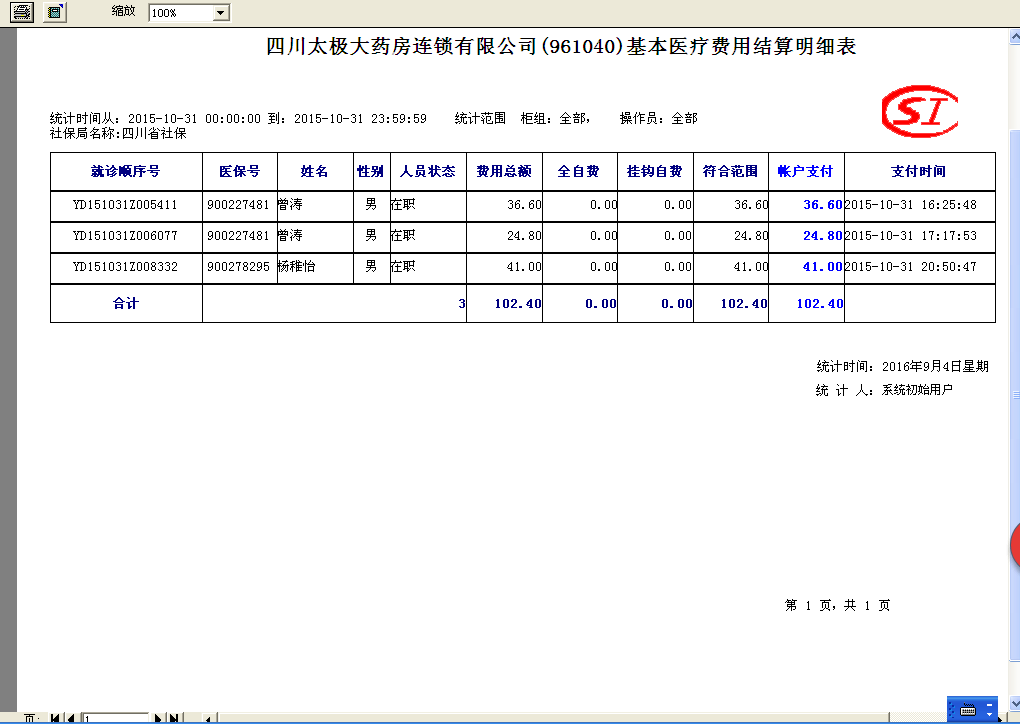This screenshot has height=724, width=1020.
Task: Click 医保号 900278295 cell
Action: [x=239, y=267]
